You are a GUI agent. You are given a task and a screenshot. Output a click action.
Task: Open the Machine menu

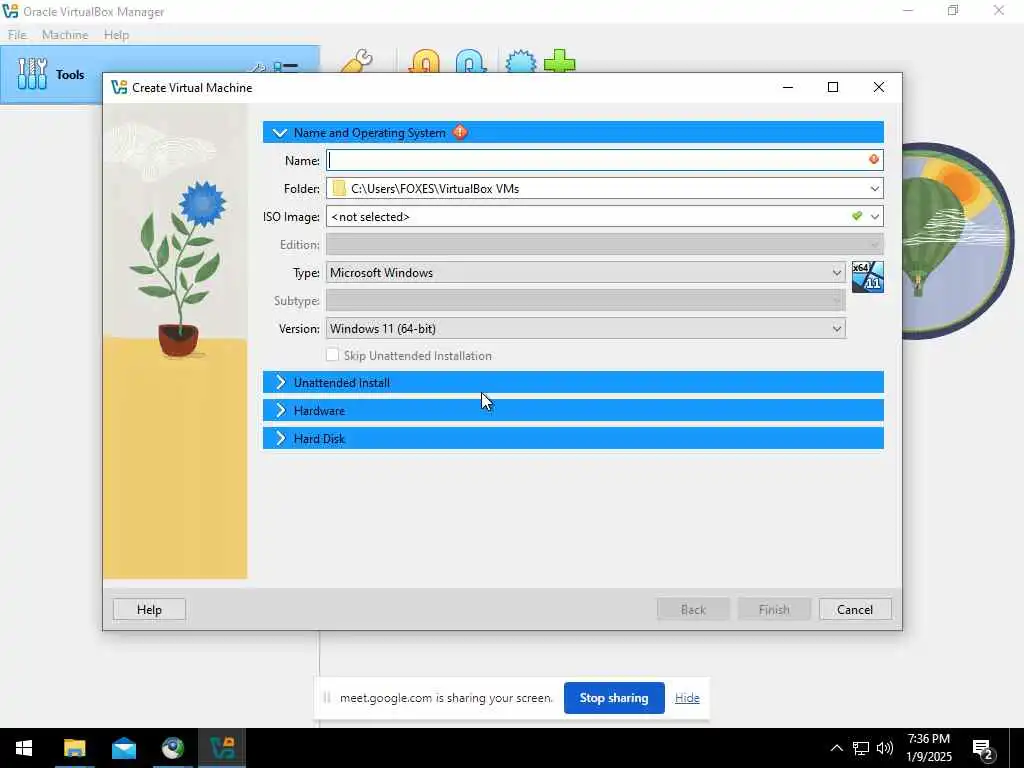pyautogui.click(x=65, y=35)
